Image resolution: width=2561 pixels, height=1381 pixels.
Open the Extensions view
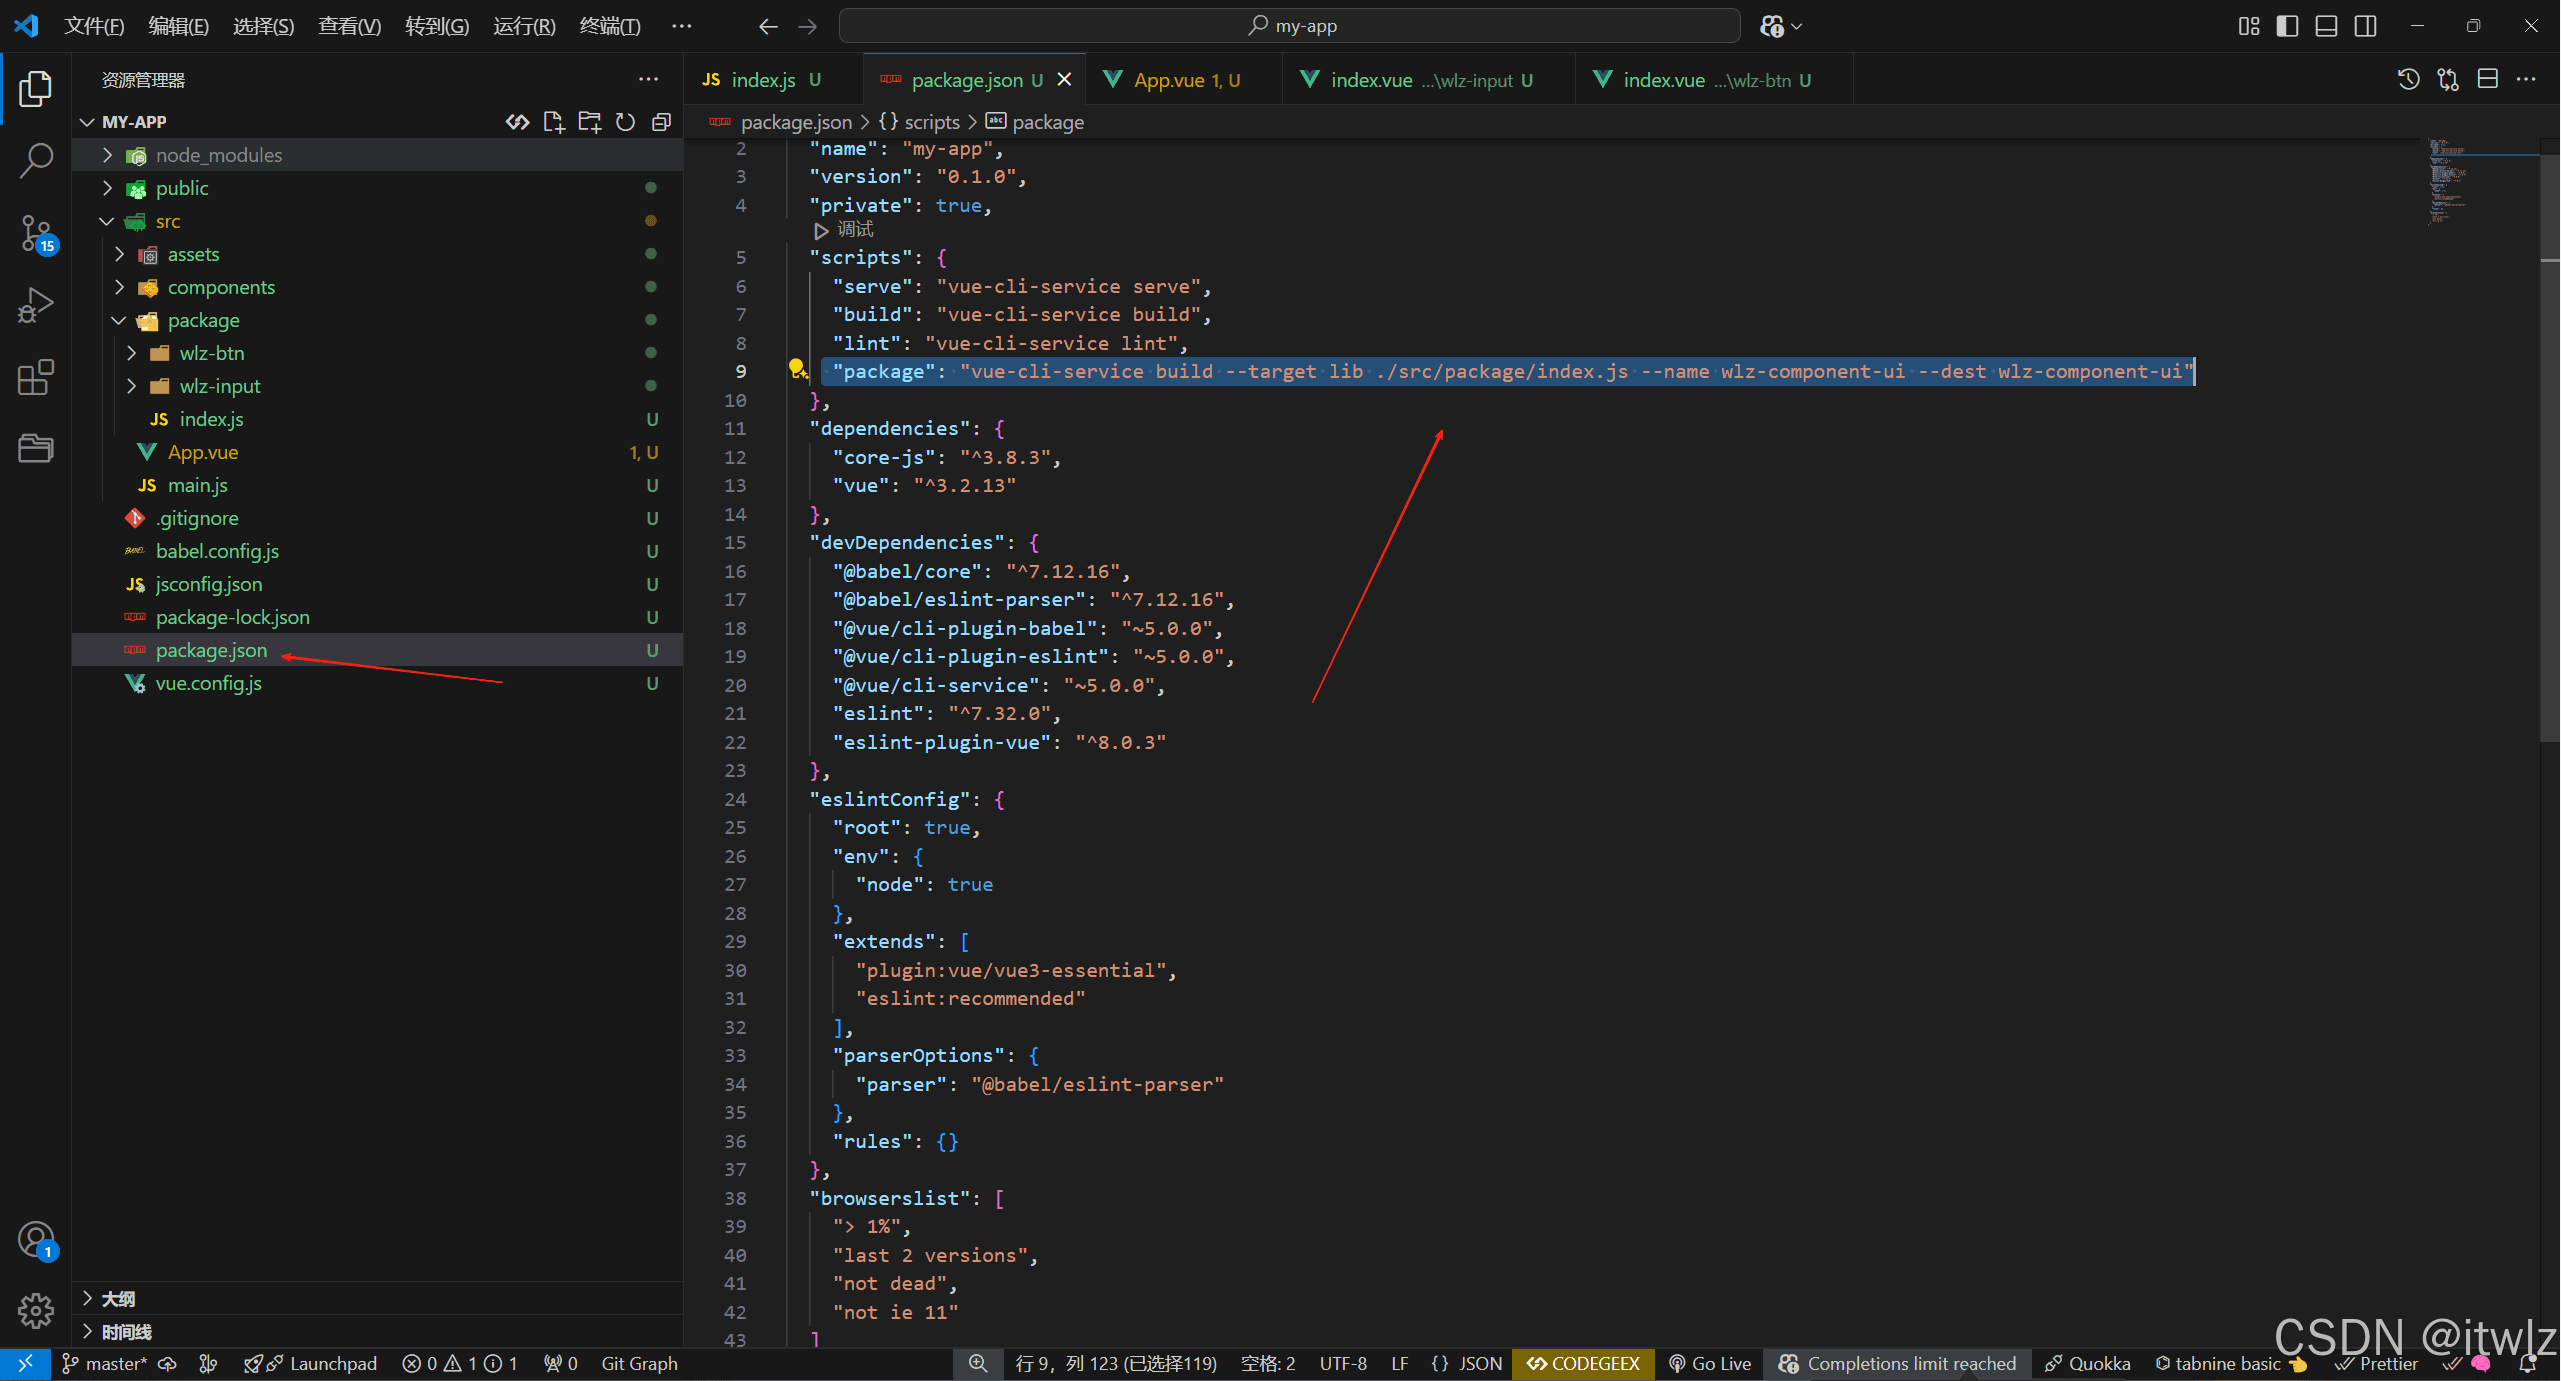pyautogui.click(x=36, y=377)
